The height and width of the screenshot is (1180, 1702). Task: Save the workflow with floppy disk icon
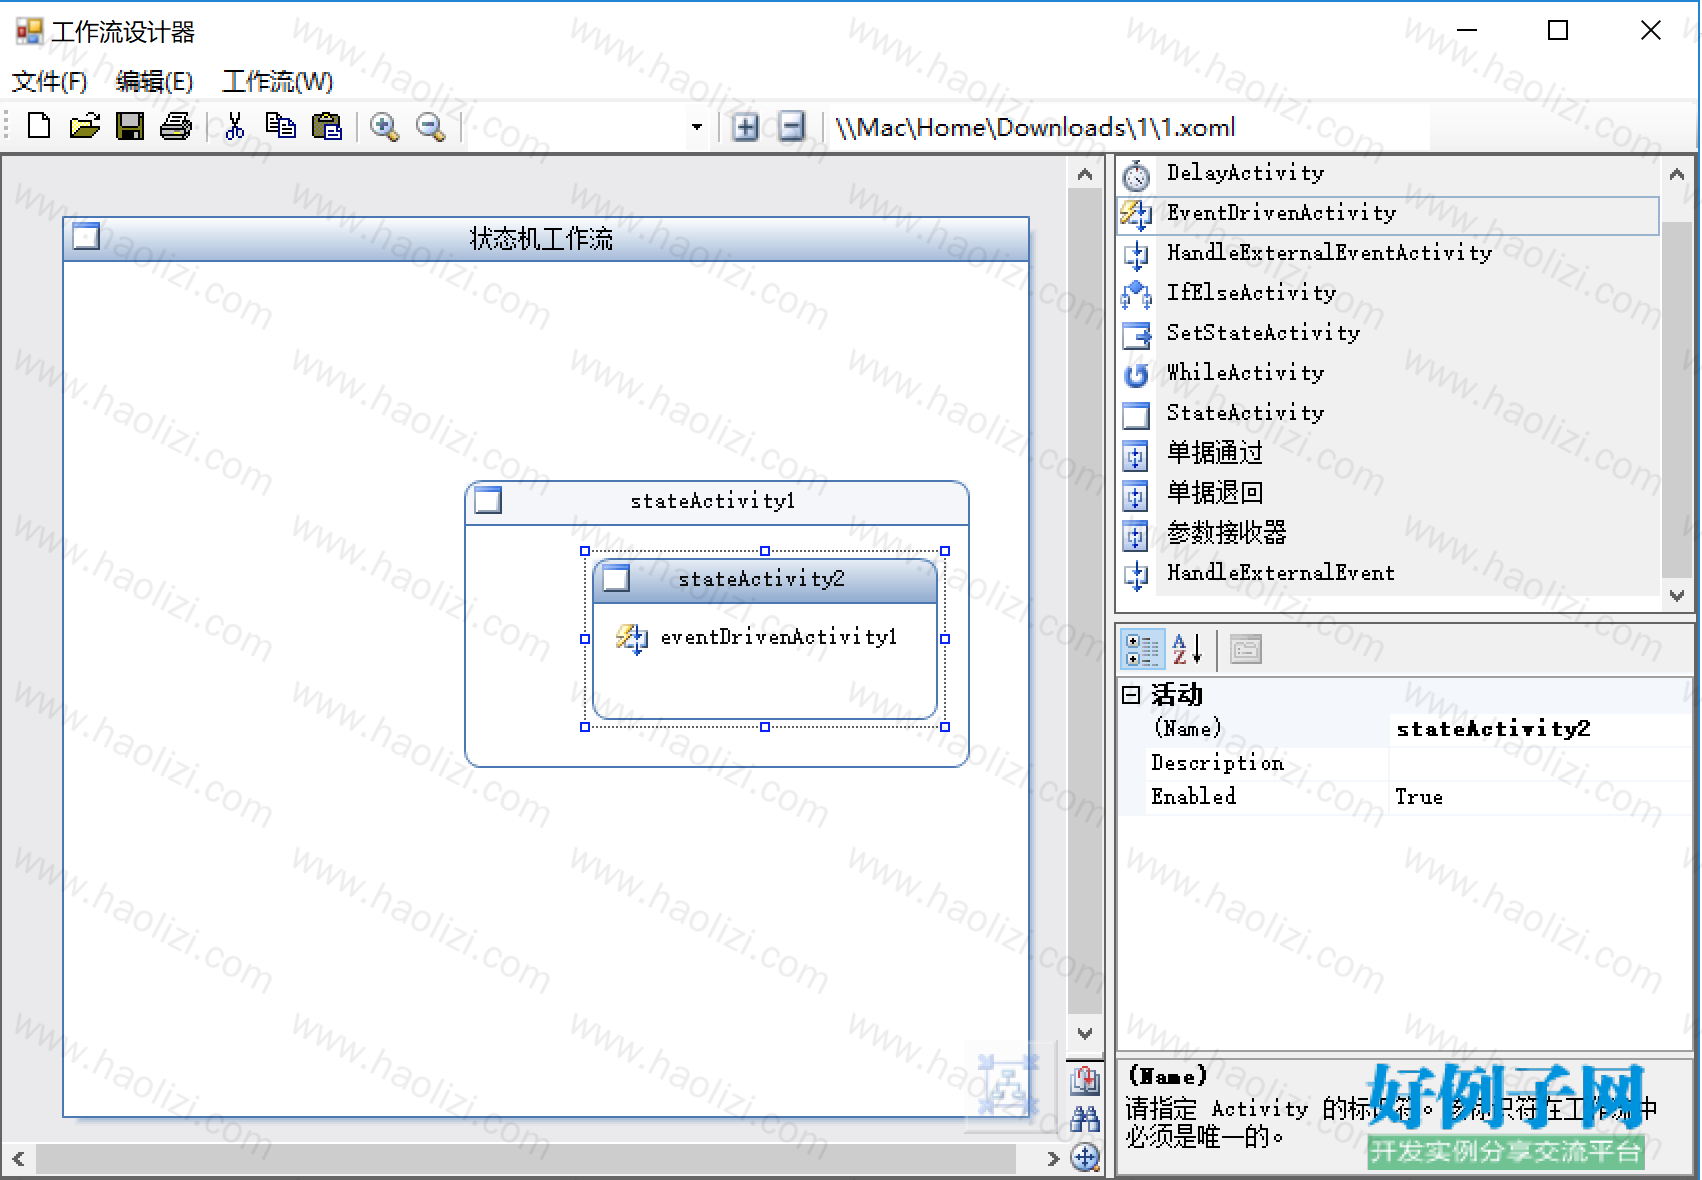point(130,126)
